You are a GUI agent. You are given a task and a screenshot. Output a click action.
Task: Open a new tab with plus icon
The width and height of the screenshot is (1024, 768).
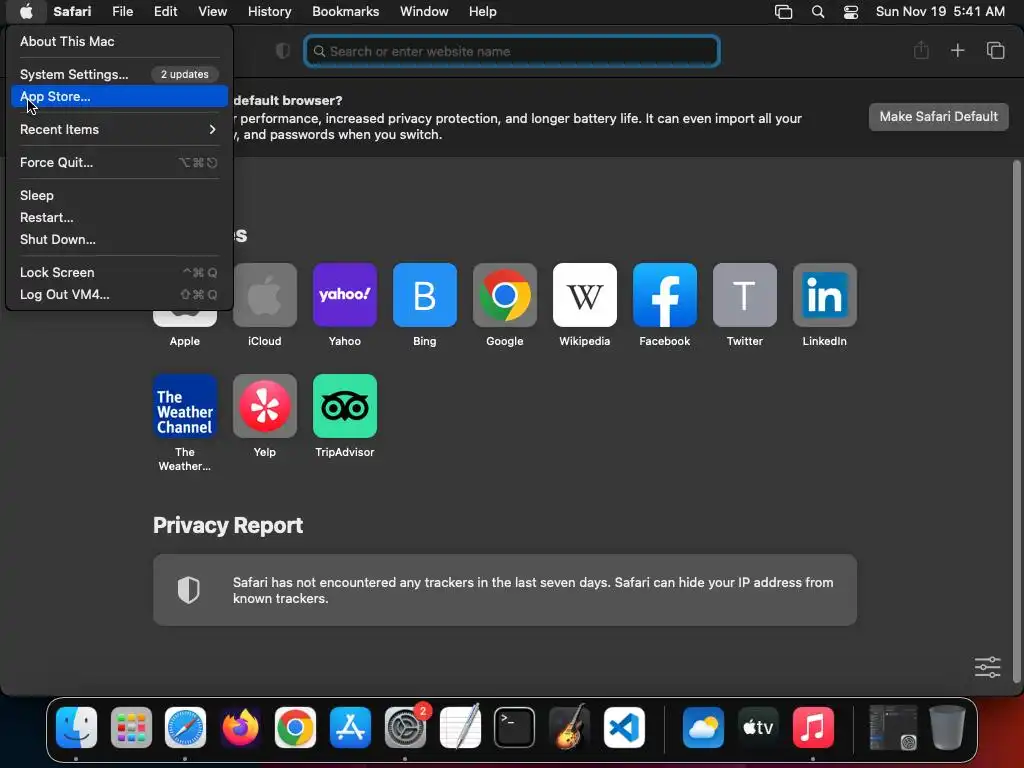click(x=957, y=50)
